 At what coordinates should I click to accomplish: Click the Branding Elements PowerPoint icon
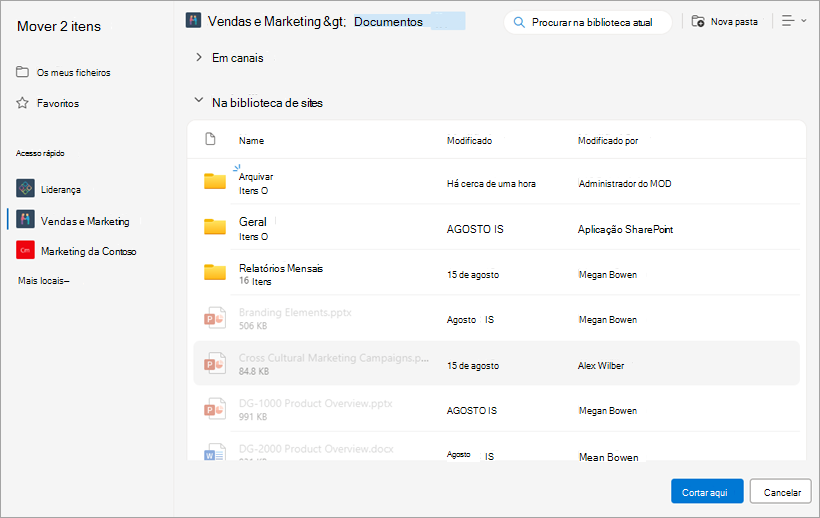point(214,318)
